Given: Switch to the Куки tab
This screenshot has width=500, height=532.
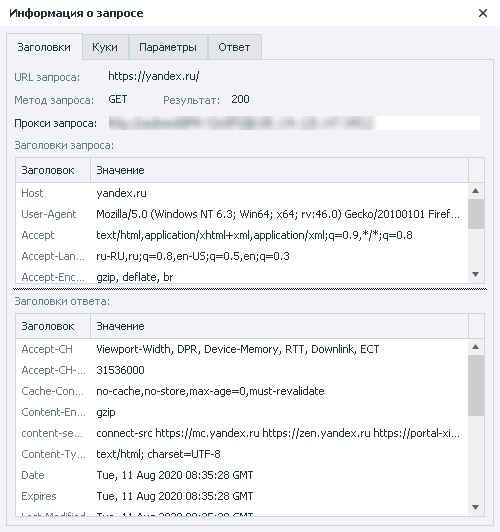Looking at the screenshot, I should pos(105,47).
